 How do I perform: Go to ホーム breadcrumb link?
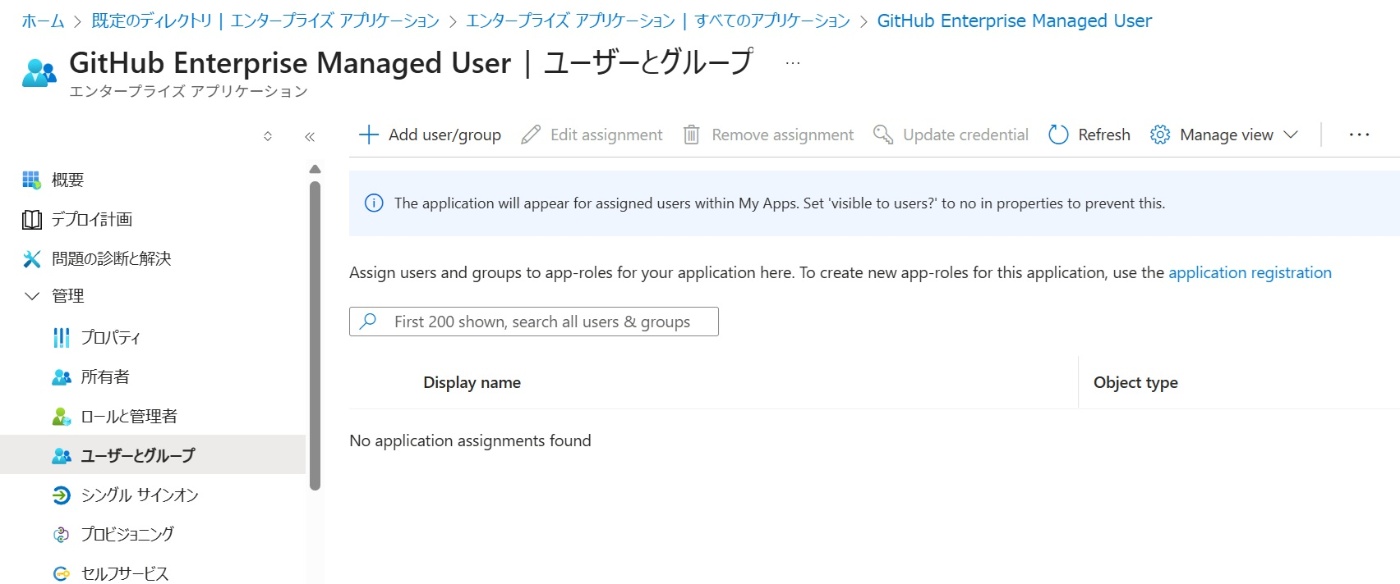(x=43, y=21)
